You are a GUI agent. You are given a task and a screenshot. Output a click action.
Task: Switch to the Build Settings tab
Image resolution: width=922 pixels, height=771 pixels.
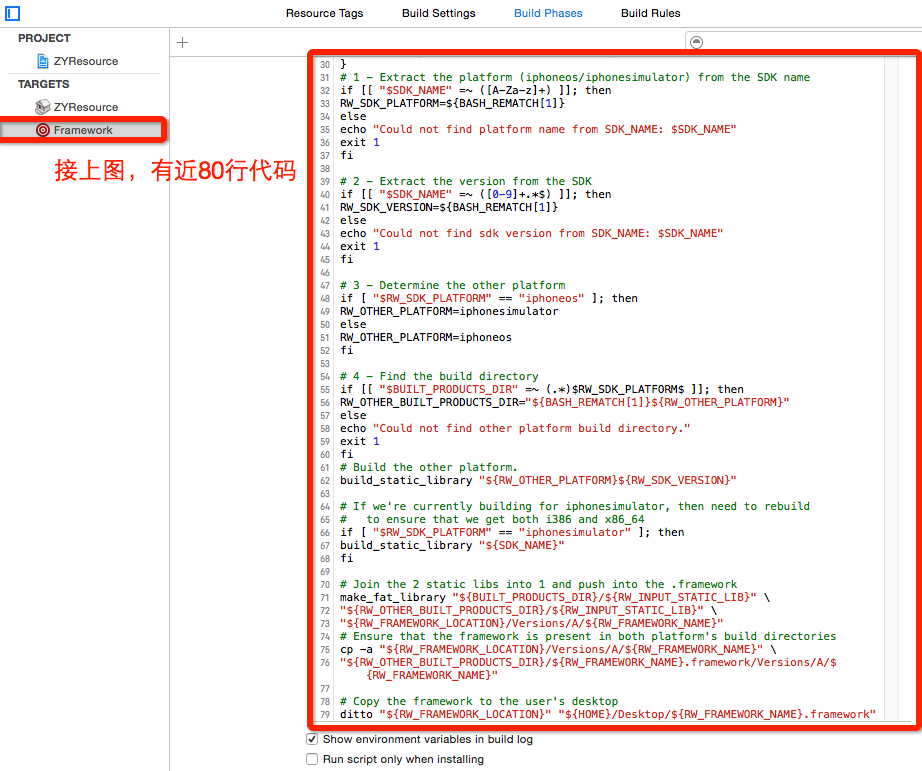pyautogui.click(x=439, y=13)
